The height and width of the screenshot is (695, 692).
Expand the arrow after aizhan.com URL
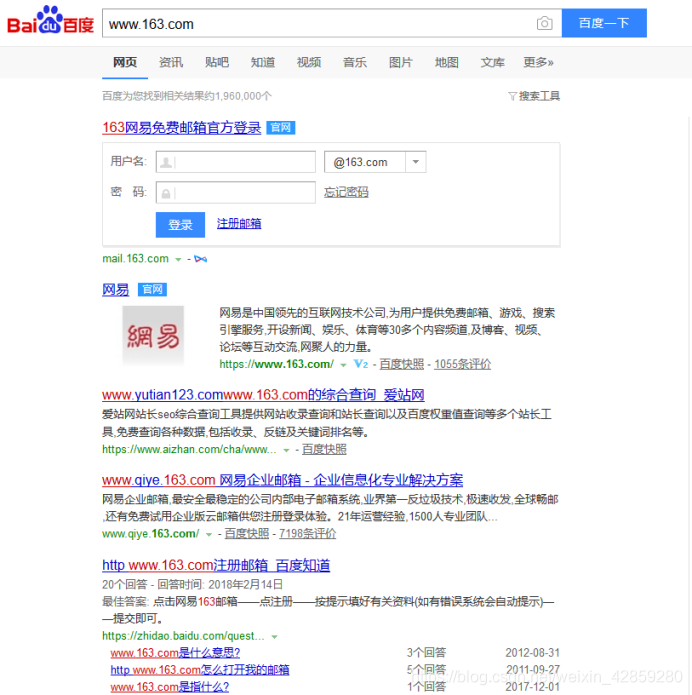click(x=286, y=450)
